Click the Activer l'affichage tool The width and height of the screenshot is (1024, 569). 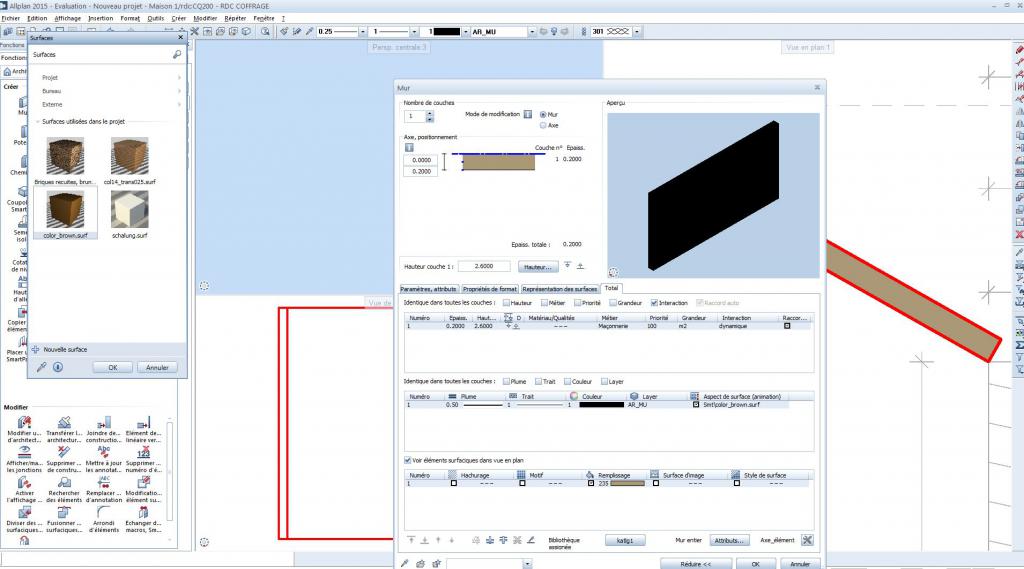click(24, 489)
